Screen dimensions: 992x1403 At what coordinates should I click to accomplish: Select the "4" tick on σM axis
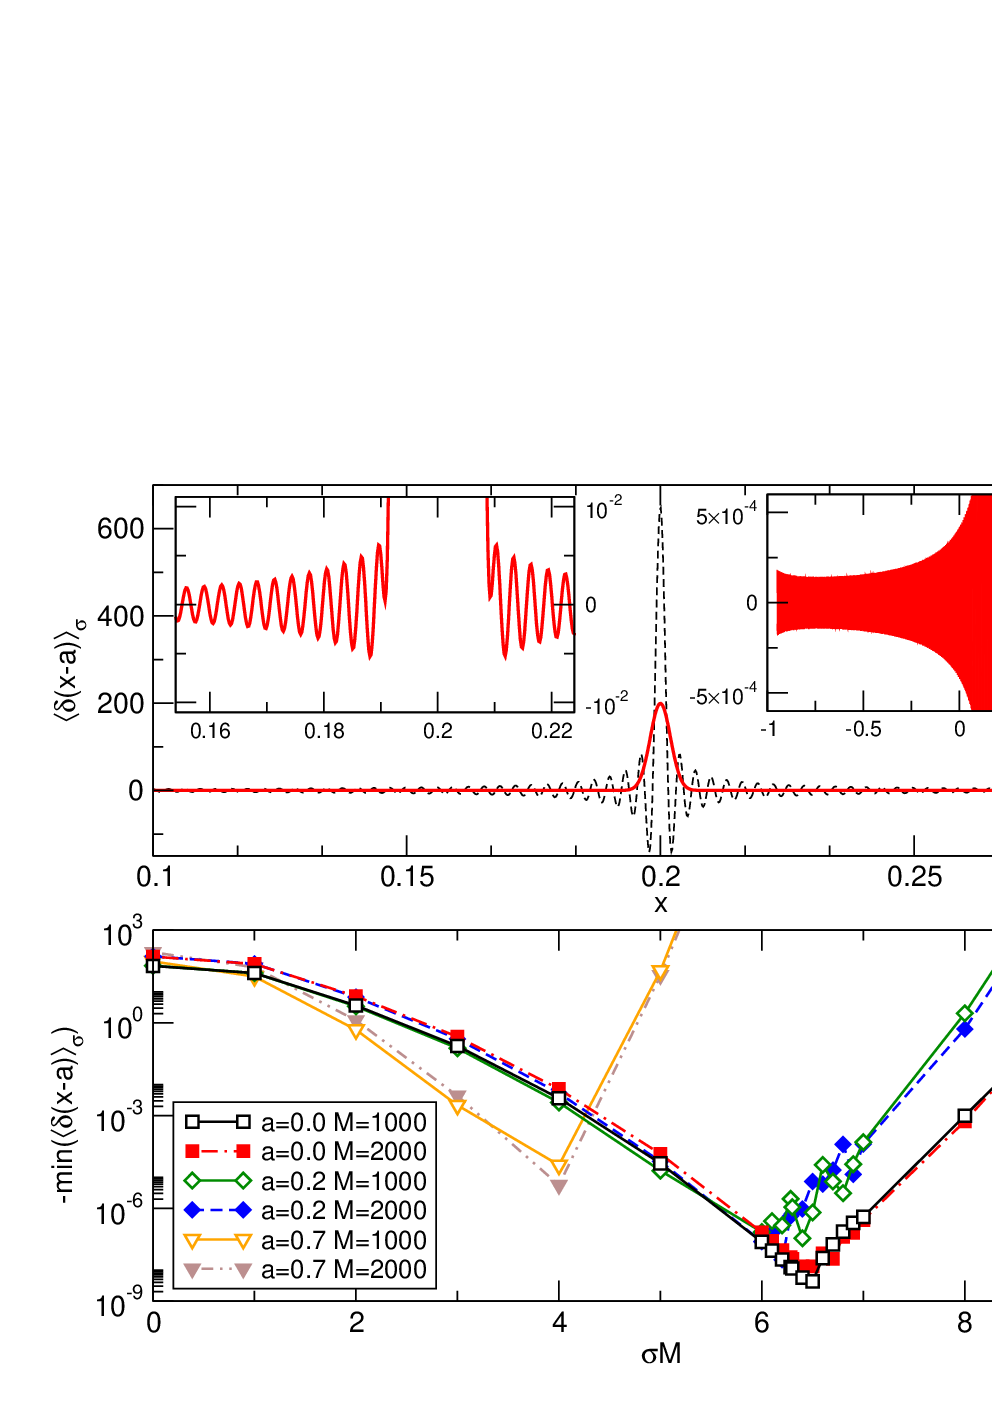coord(559,1323)
